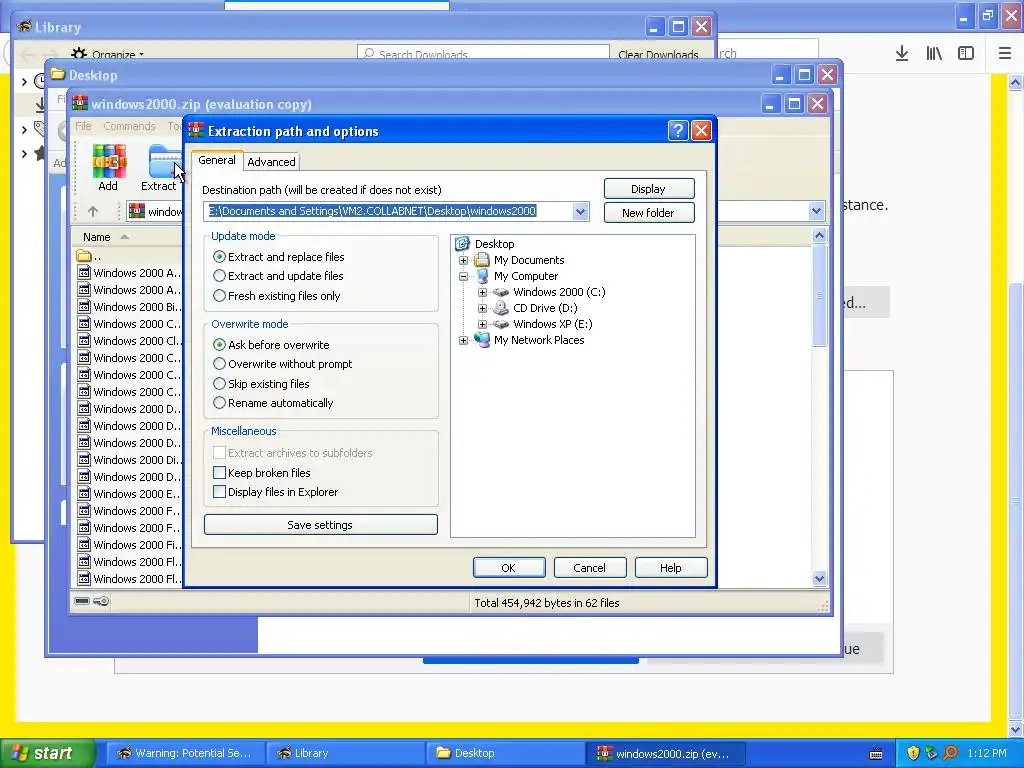
Task: Click the parent folder '..' entry
Action: coord(89,256)
